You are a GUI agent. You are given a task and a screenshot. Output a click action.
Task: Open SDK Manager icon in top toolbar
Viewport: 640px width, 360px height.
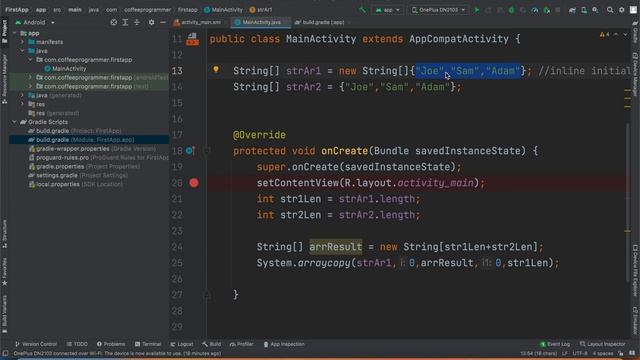[596, 10]
